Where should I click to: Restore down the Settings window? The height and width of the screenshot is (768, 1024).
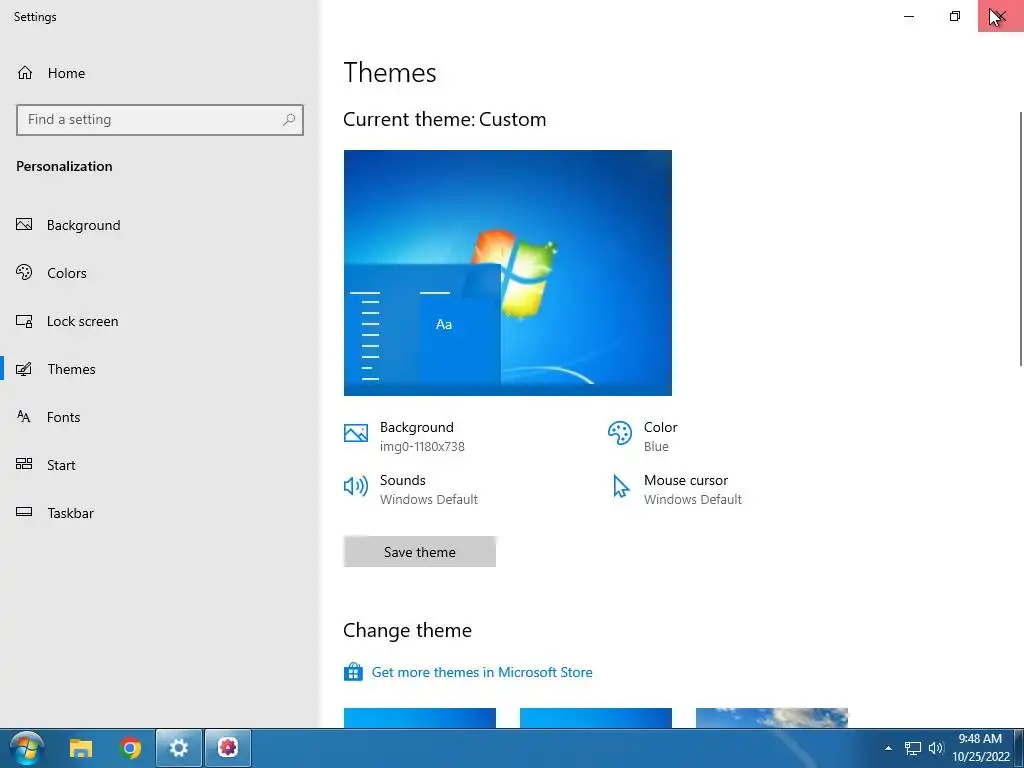pyautogui.click(x=955, y=16)
